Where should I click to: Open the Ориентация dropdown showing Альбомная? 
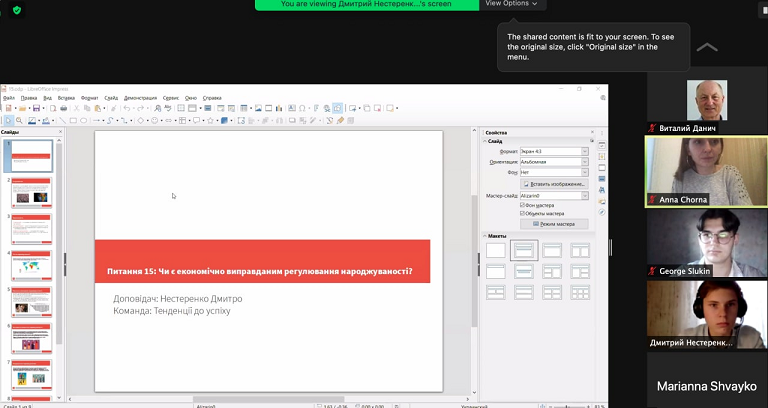[555, 161]
